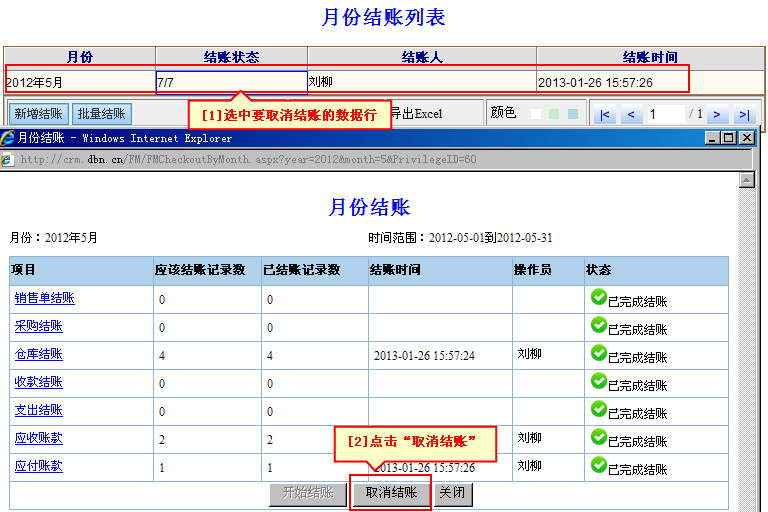The image size is (768, 512).
Task: Click the green check icon in 销售单结账 row
Action: point(599,297)
